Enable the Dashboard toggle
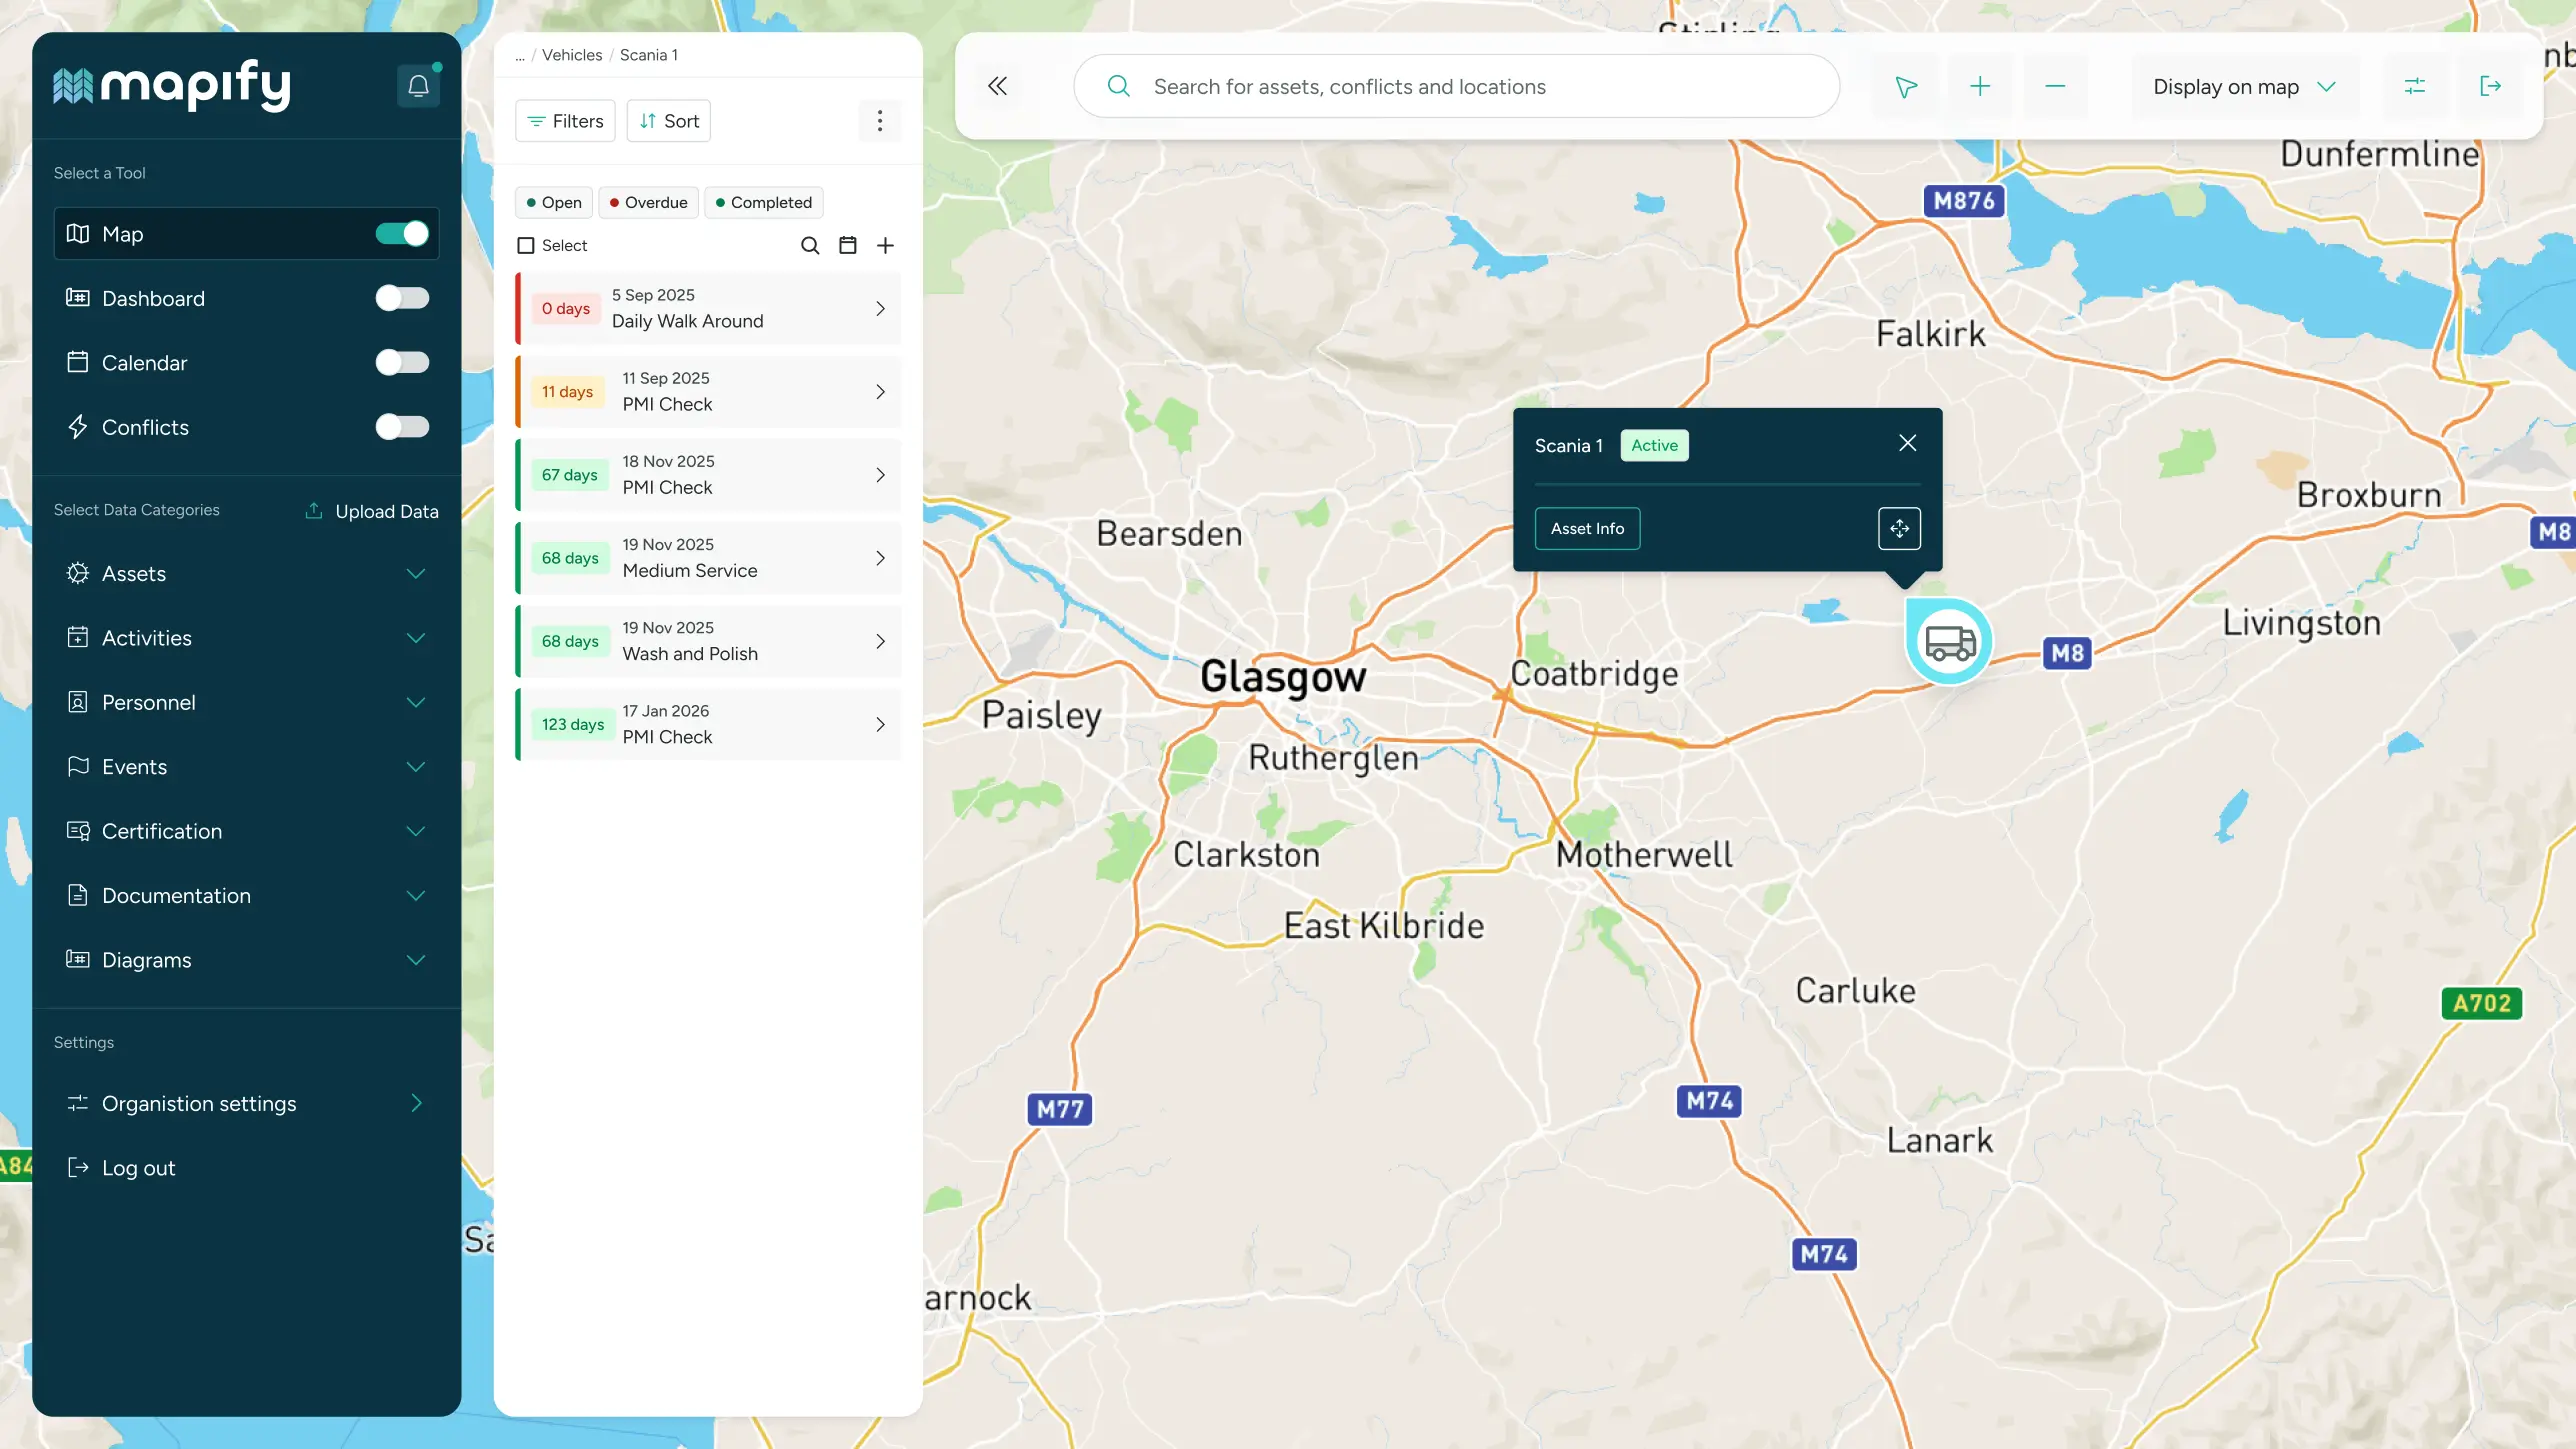 pos(402,297)
